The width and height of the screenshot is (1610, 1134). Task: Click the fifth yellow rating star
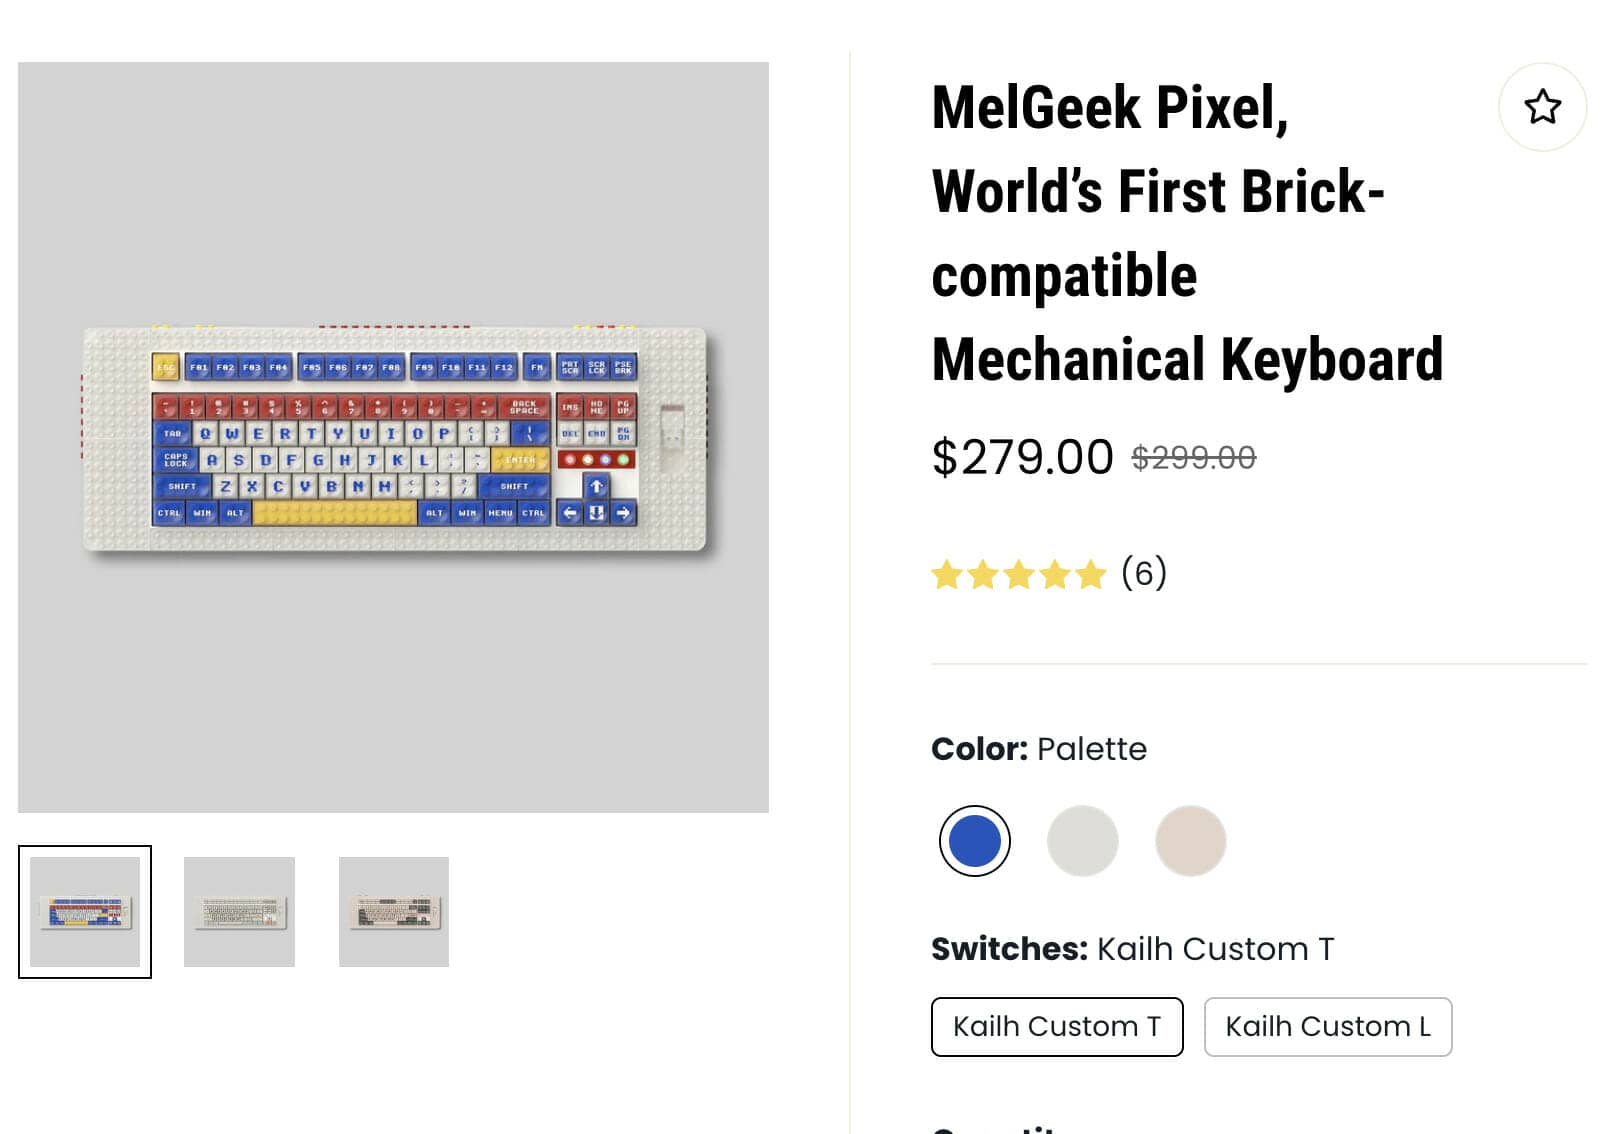point(1091,575)
